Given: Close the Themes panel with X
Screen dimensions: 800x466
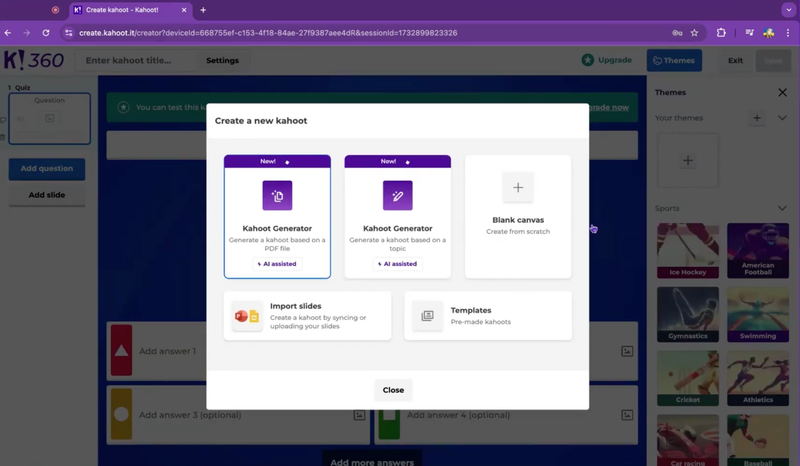Looking at the screenshot, I should [x=782, y=92].
